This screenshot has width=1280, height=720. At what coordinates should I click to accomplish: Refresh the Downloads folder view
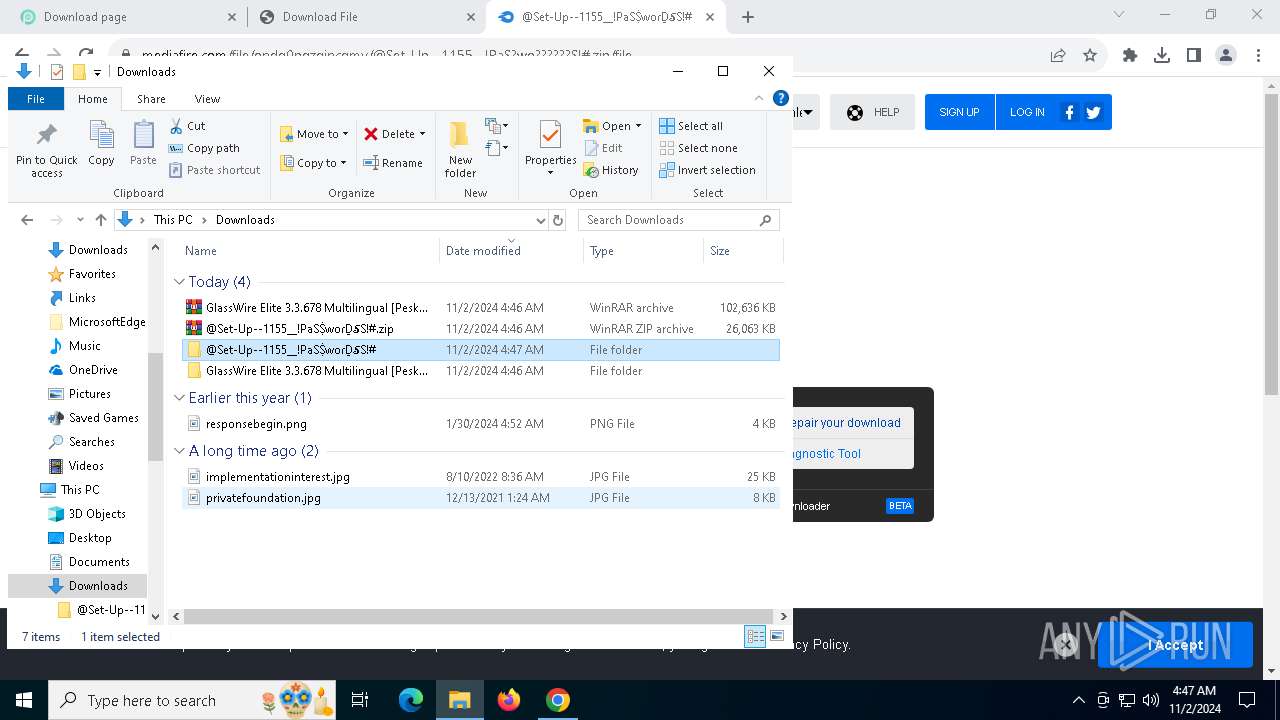(x=558, y=220)
